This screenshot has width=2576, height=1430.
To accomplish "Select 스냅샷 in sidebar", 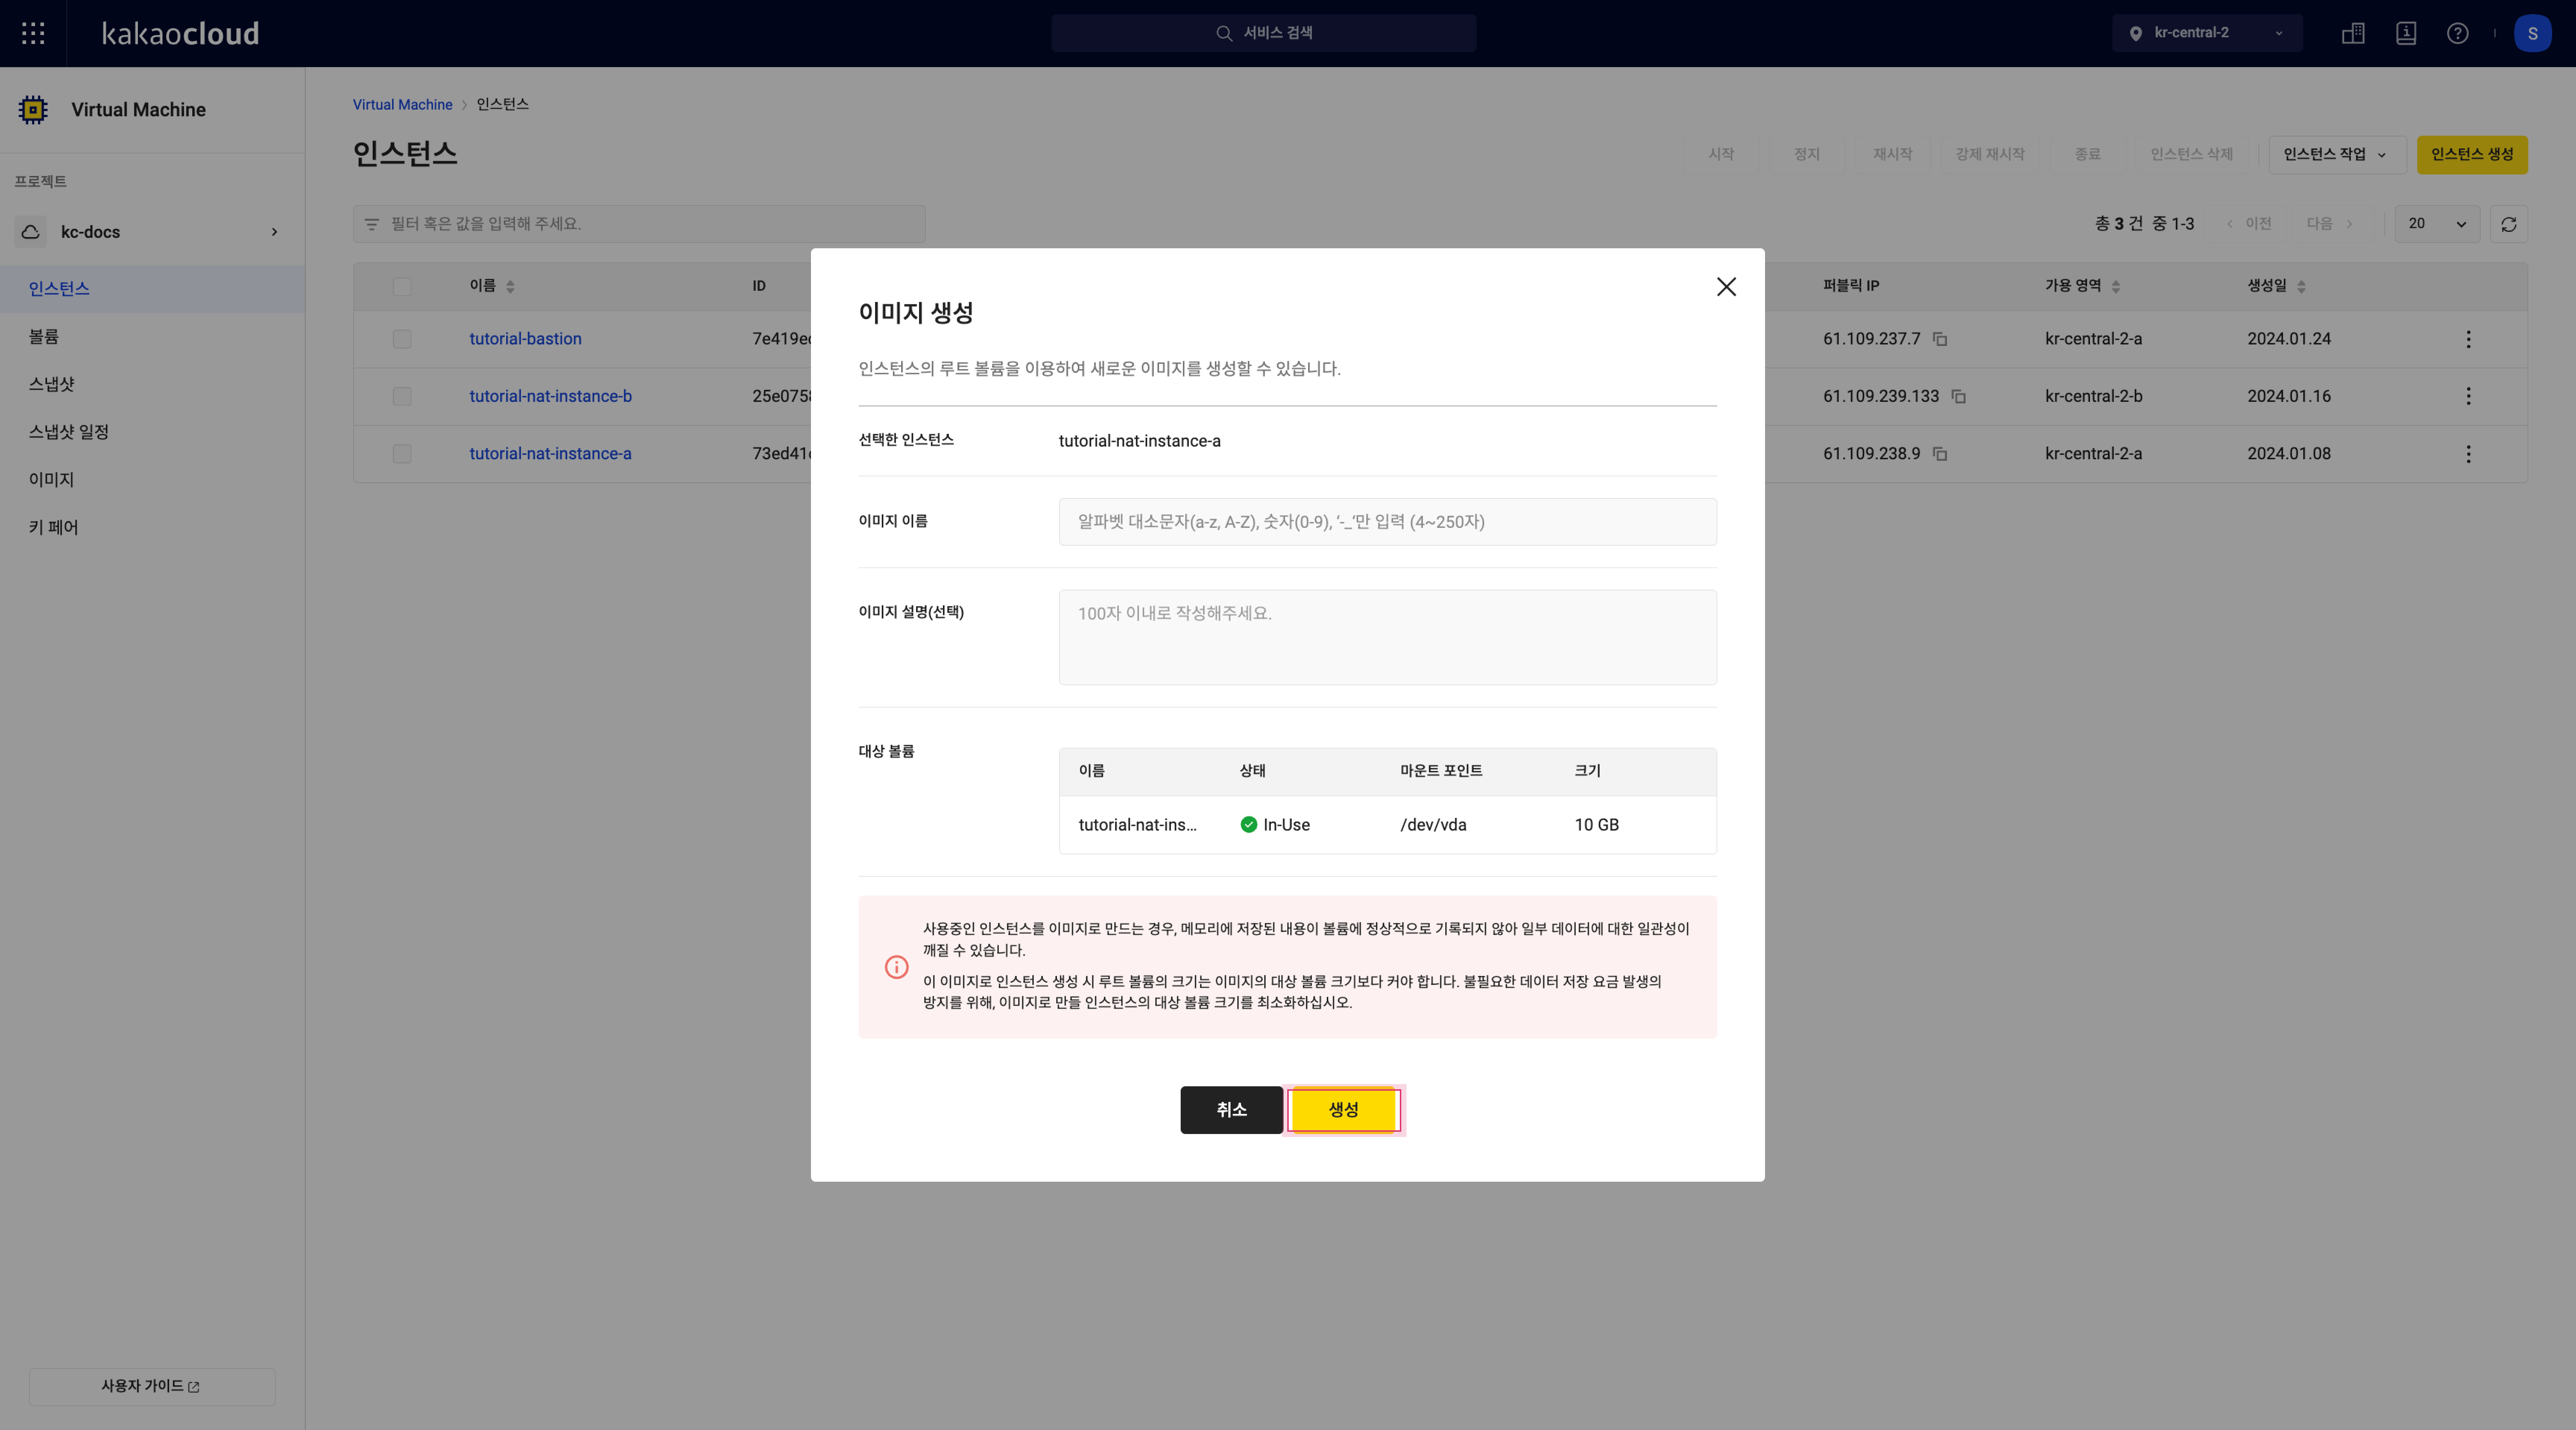I will [x=152, y=384].
